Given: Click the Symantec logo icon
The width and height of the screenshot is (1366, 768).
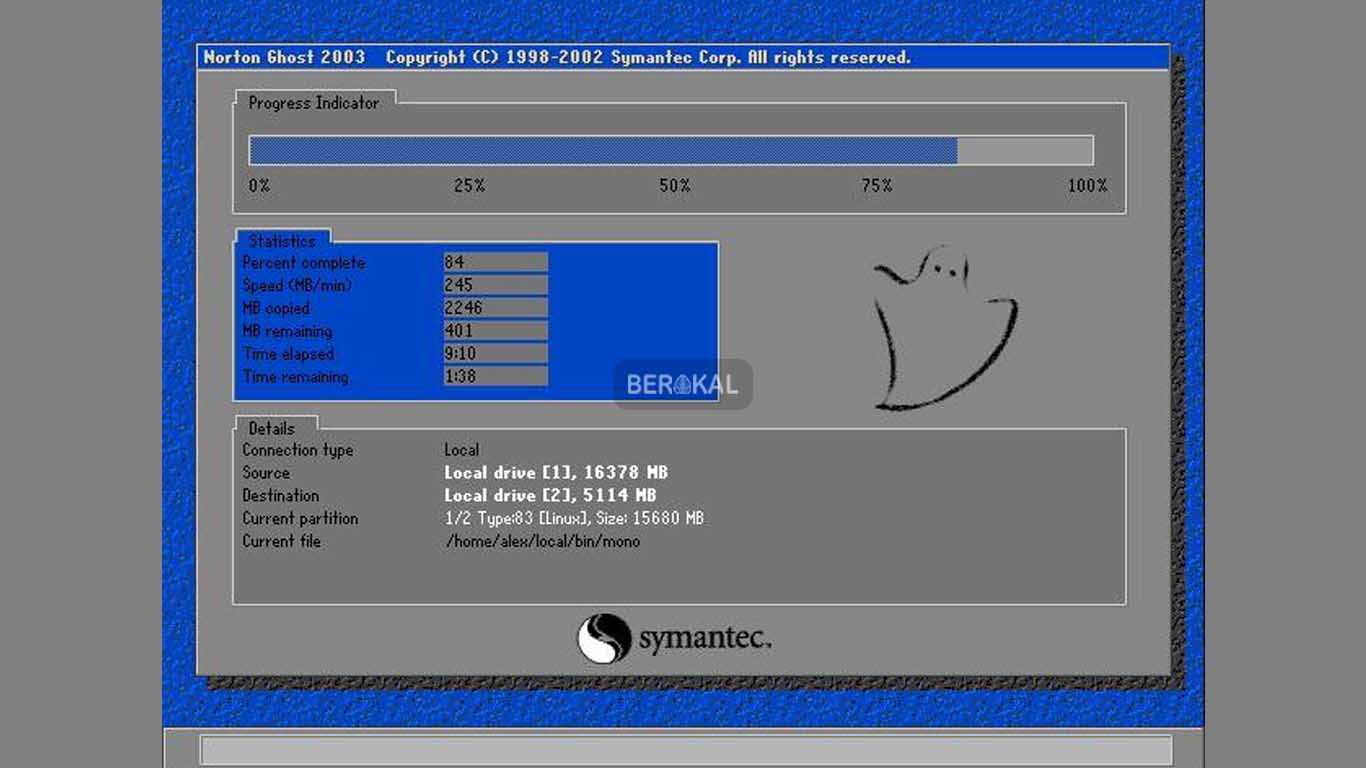Looking at the screenshot, I should click(x=605, y=638).
